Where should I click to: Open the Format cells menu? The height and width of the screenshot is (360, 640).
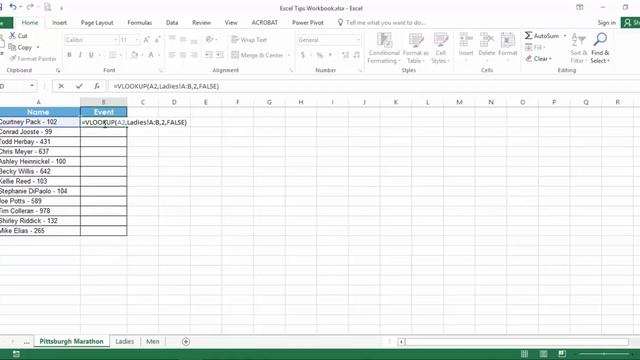(508, 48)
